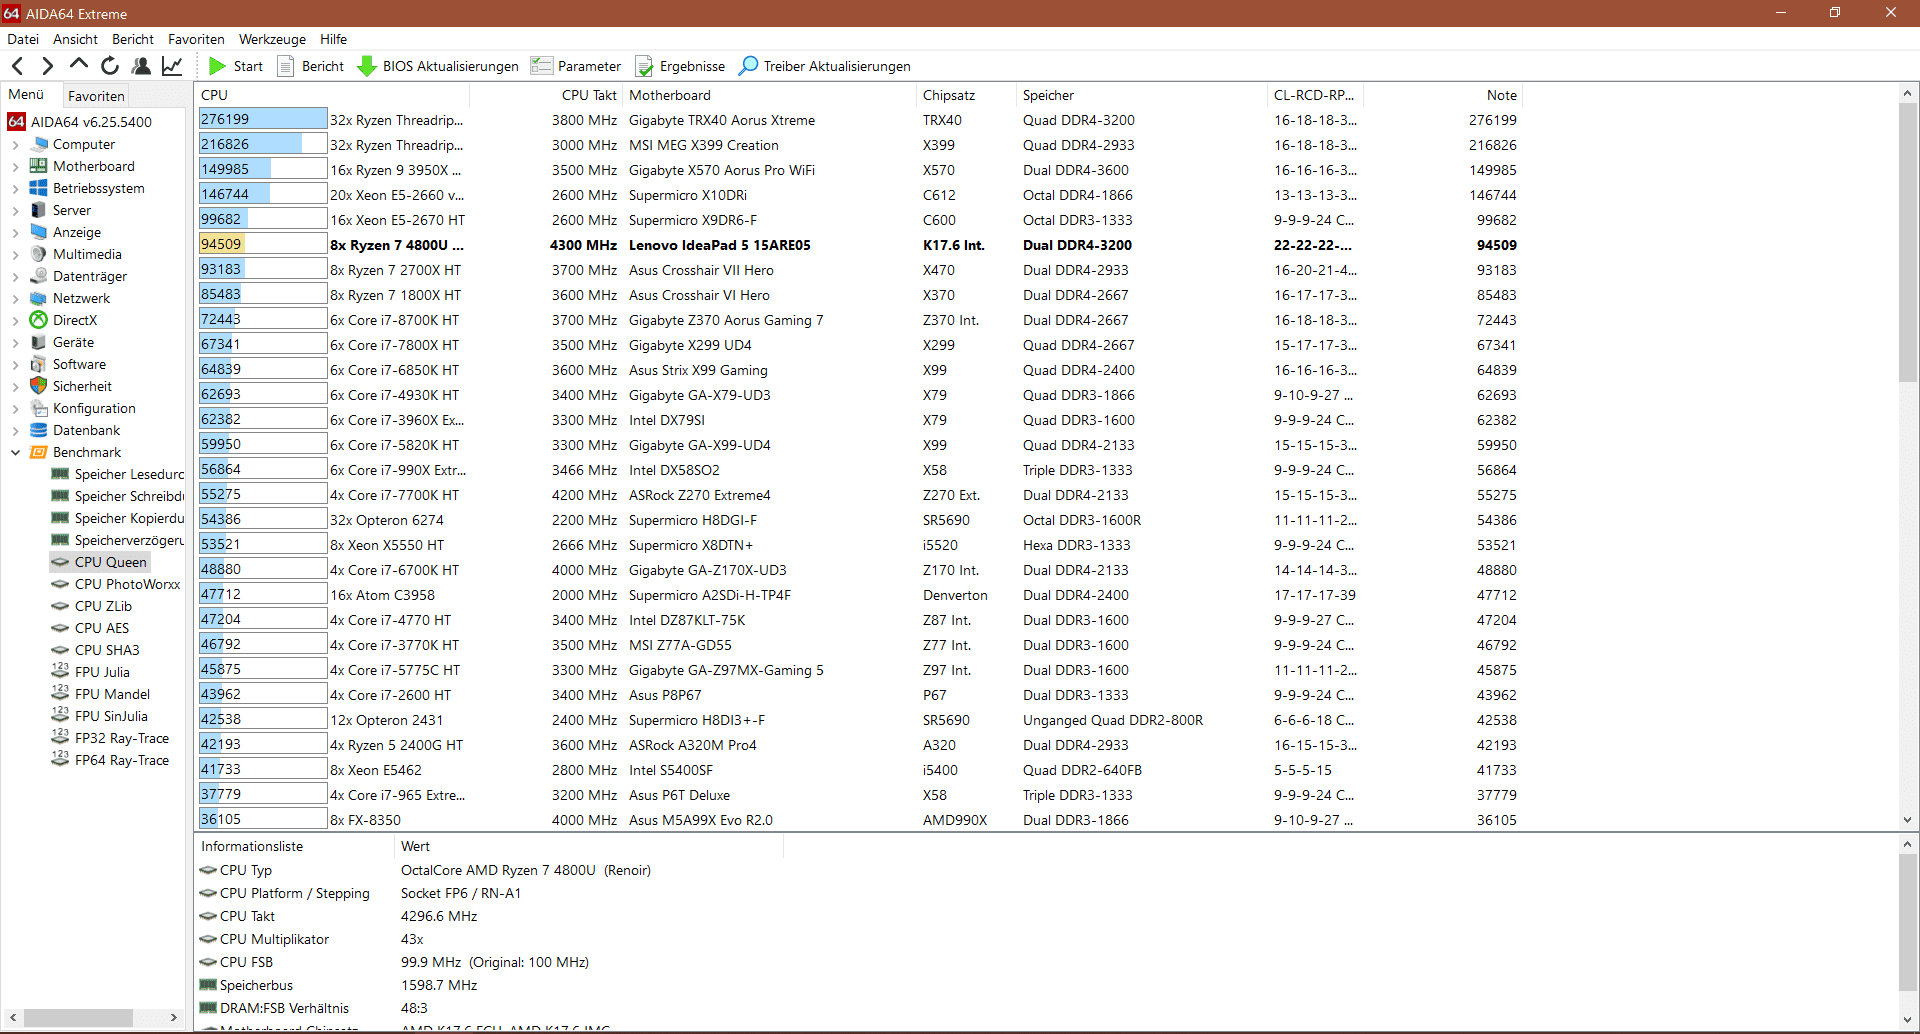The height and width of the screenshot is (1034, 1920).
Task: Select the Sicherheit shield icon
Action: click(x=39, y=386)
